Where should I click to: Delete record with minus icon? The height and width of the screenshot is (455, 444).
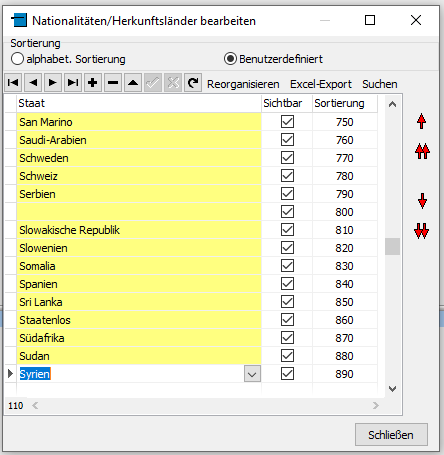pos(113,82)
